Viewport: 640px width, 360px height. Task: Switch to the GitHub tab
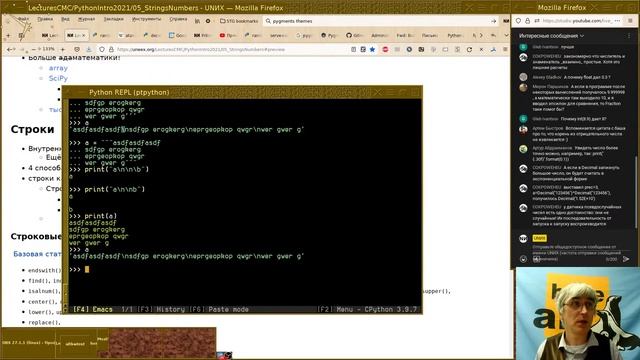click(354, 36)
